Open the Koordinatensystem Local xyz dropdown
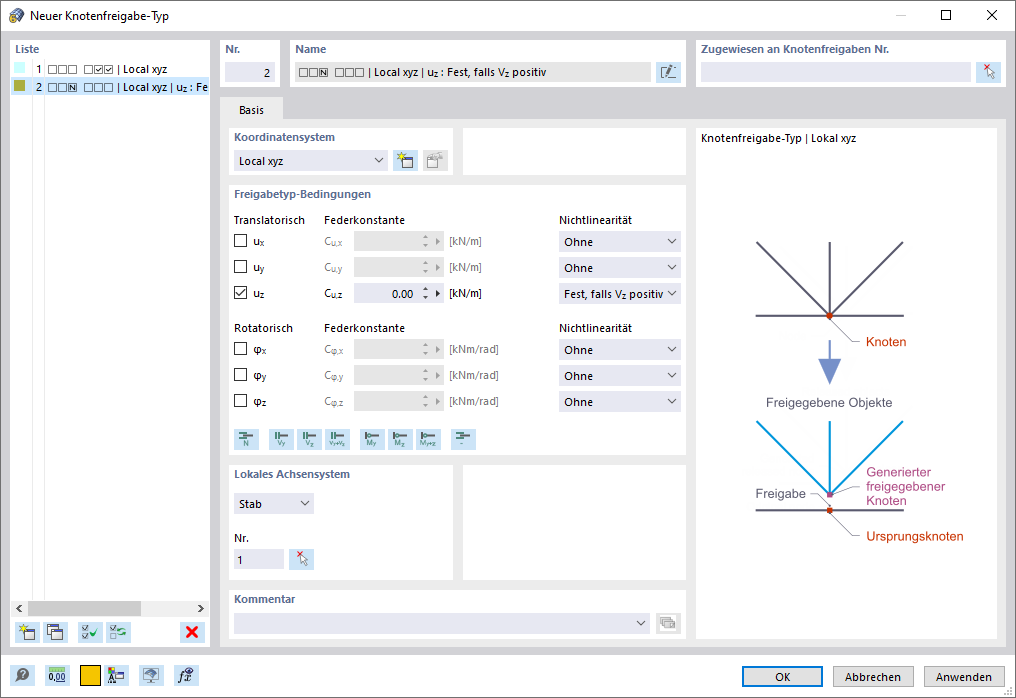Image resolution: width=1016 pixels, height=698 pixels. [x=311, y=161]
